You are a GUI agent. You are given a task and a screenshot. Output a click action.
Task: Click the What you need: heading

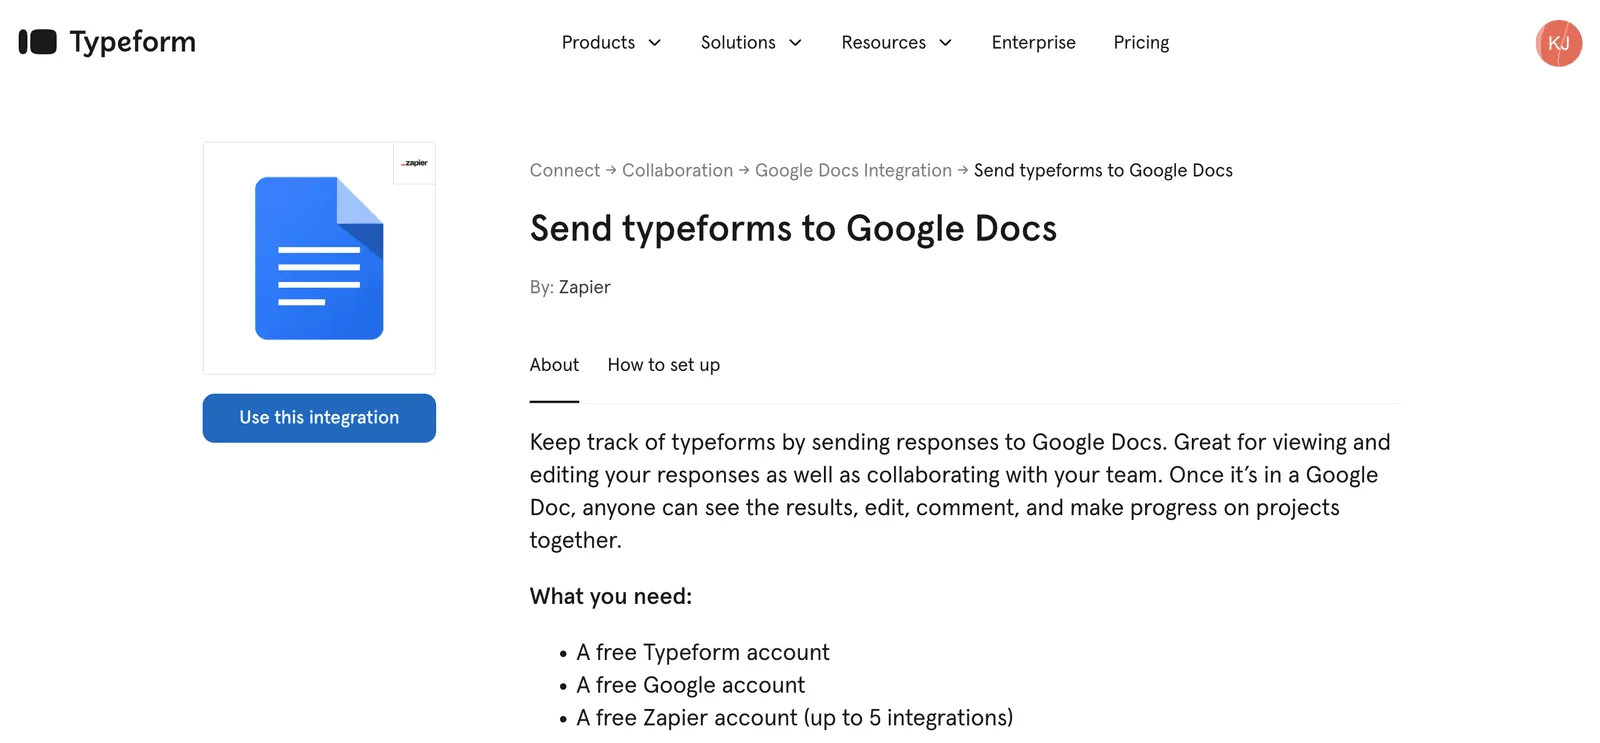click(610, 597)
